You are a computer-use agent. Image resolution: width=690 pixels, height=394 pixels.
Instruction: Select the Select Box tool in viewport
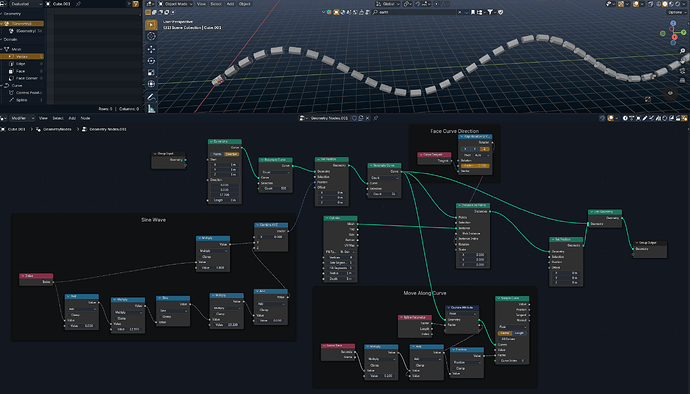coord(151,25)
